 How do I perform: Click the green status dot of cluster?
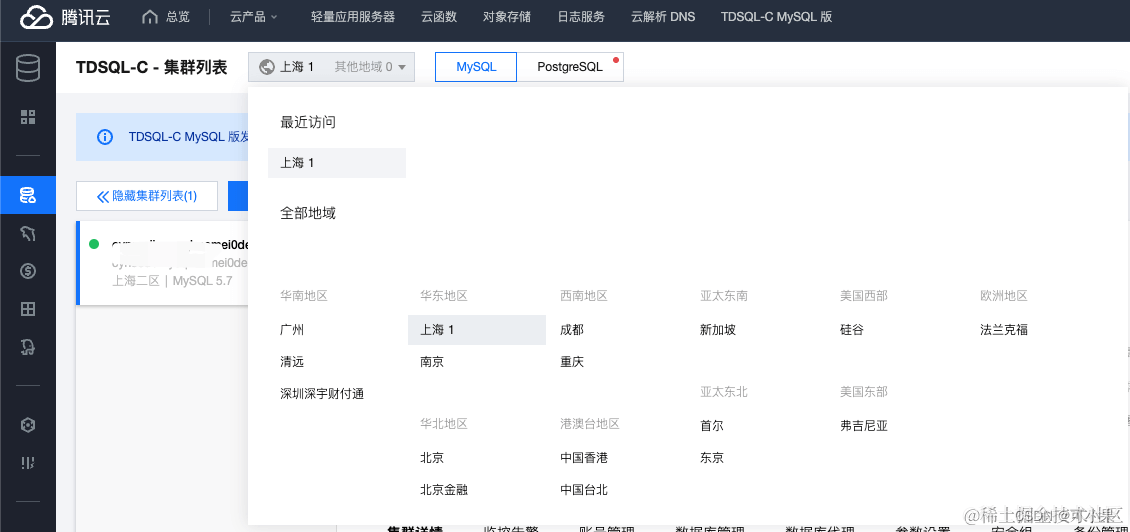(94, 244)
